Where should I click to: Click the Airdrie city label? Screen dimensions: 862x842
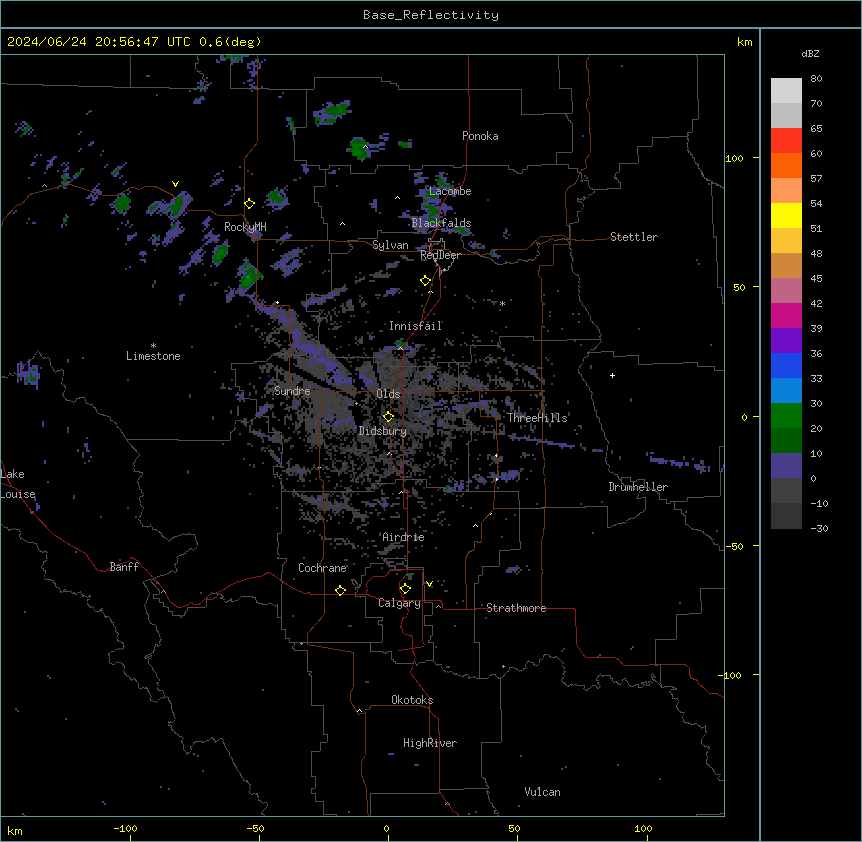click(403, 537)
